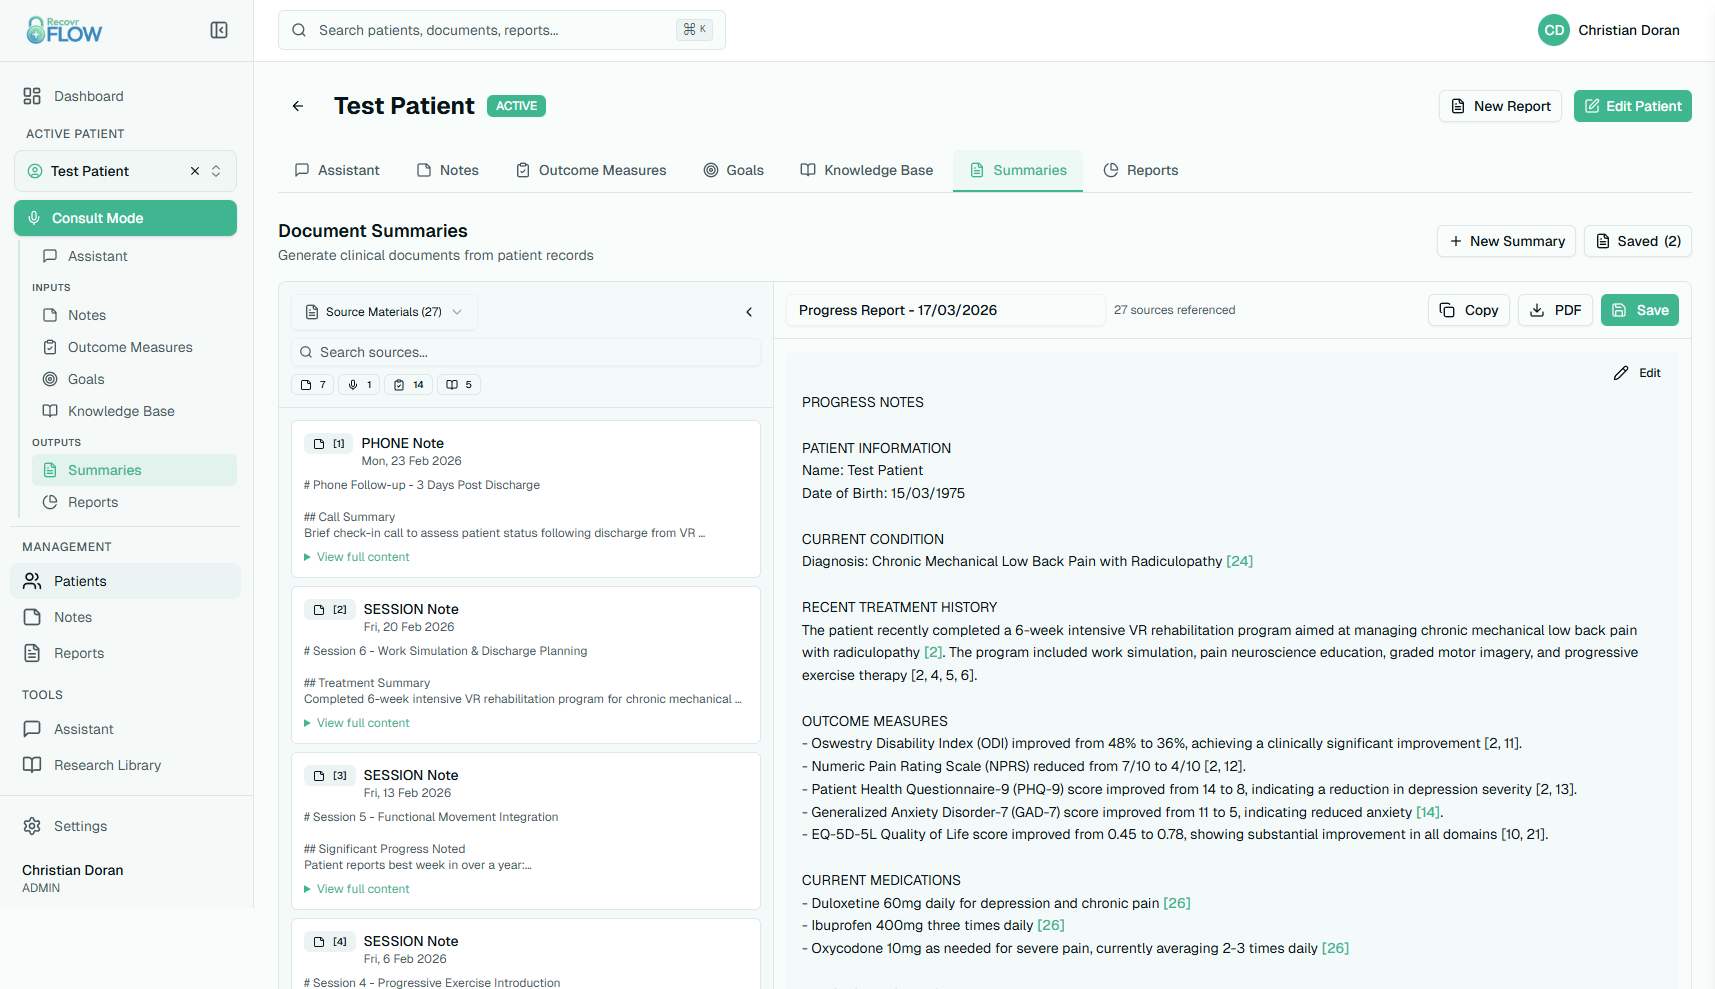Image resolution: width=1715 pixels, height=989 pixels.
Task: Copy the progress report text
Action: (1468, 310)
